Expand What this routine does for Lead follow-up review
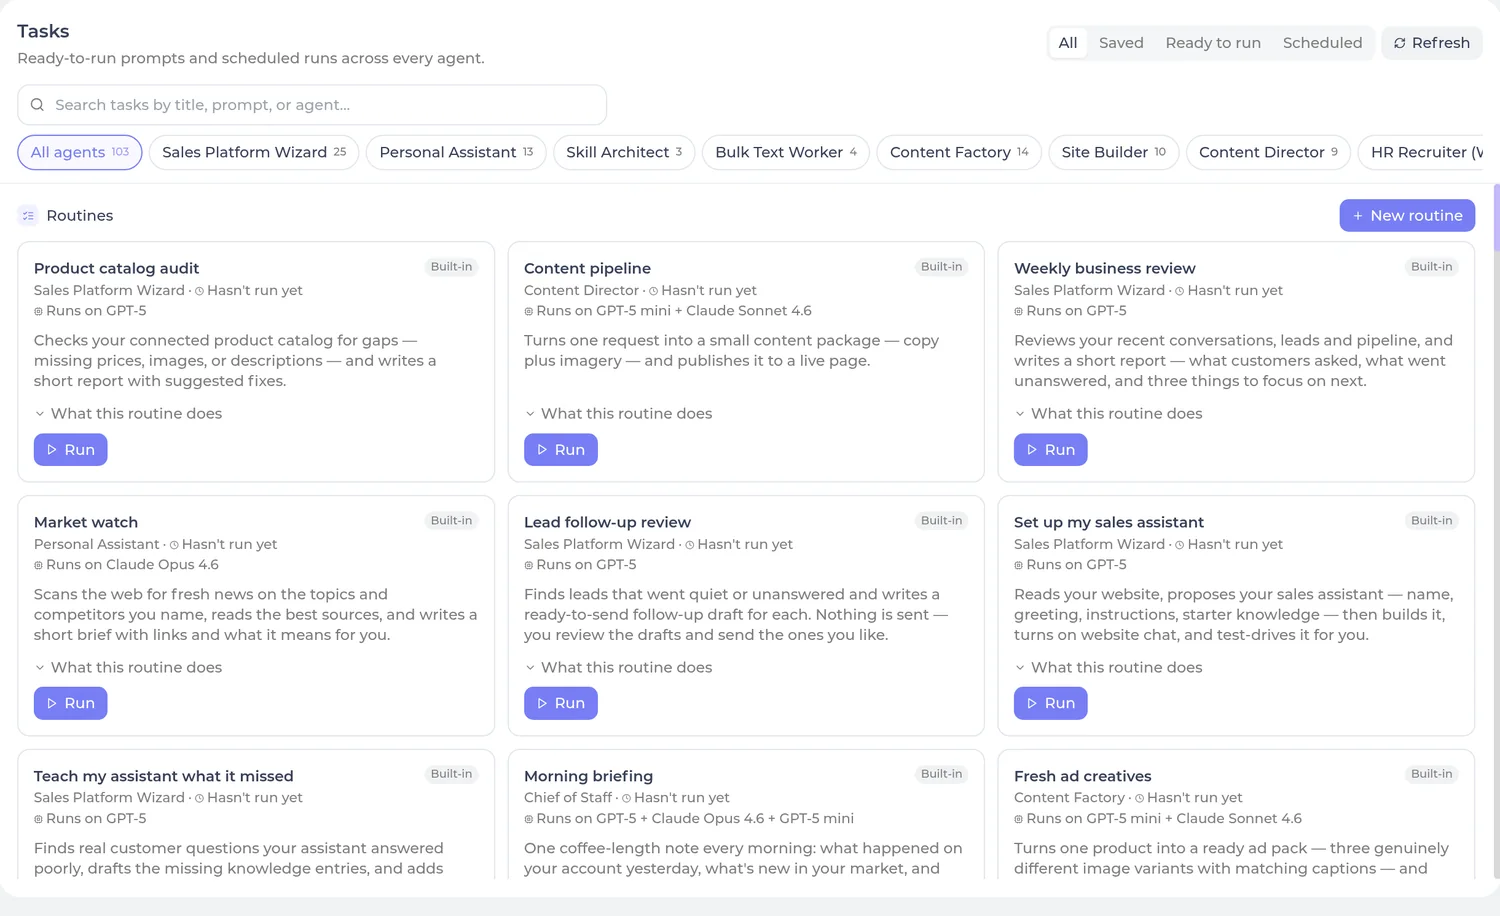The image size is (1500, 916). click(x=618, y=668)
